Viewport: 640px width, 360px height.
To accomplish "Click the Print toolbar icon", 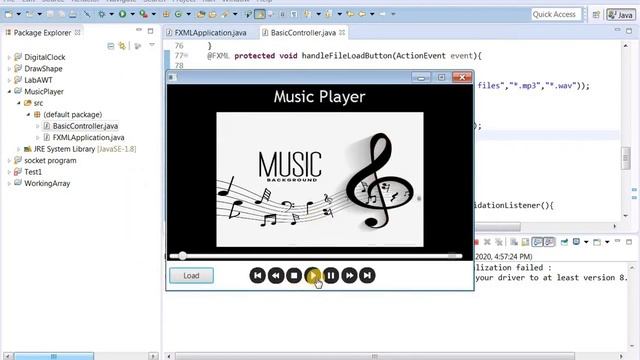I will pos(73,14).
